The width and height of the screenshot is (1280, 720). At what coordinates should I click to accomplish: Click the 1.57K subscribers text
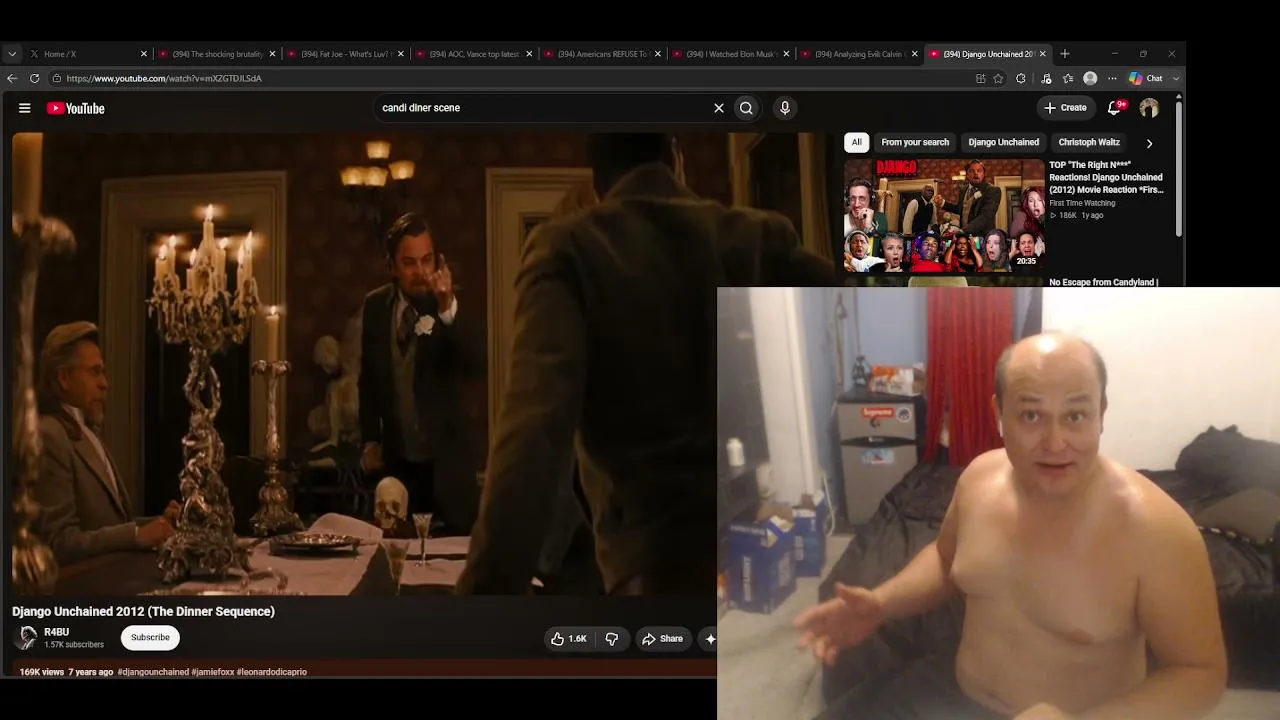coord(74,645)
